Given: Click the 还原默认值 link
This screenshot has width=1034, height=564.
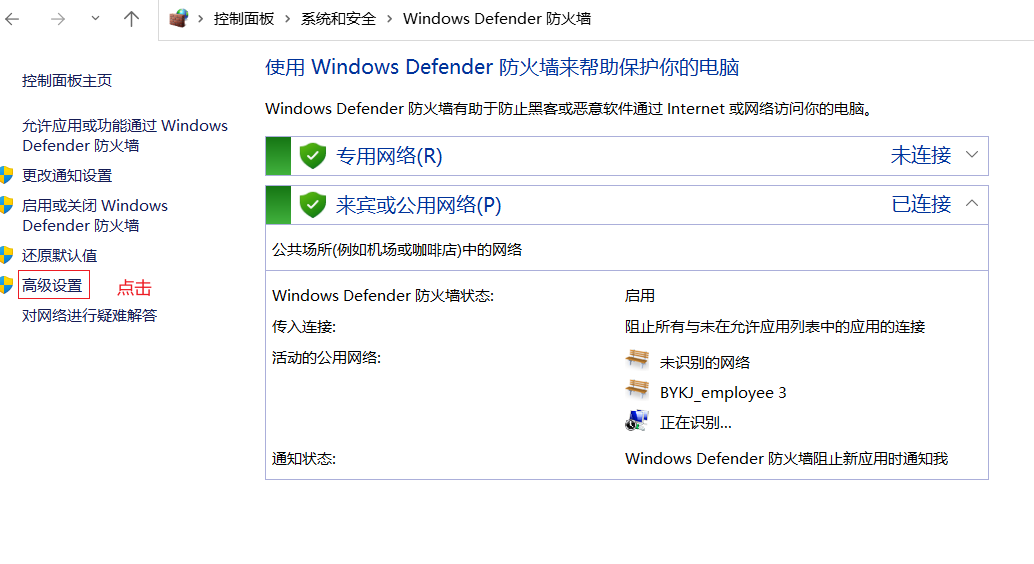Looking at the screenshot, I should [60, 255].
